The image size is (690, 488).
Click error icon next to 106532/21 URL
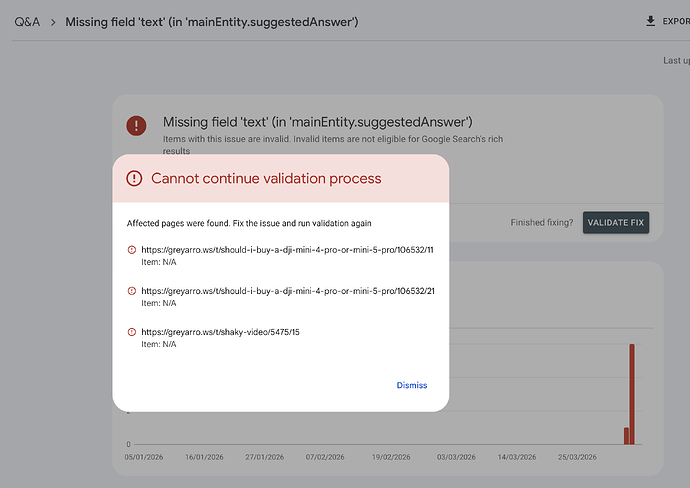point(132,291)
